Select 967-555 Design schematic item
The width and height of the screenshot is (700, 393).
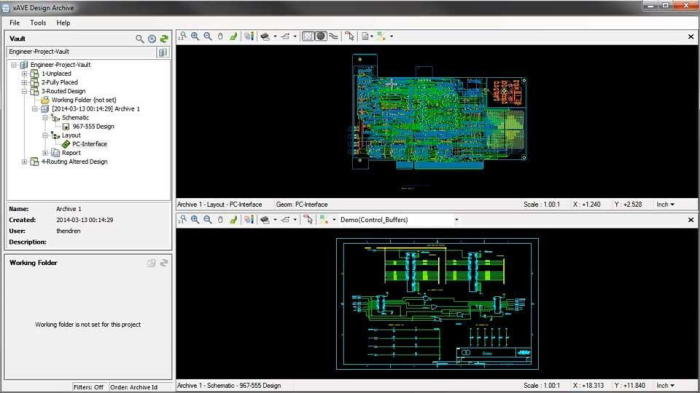93,126
